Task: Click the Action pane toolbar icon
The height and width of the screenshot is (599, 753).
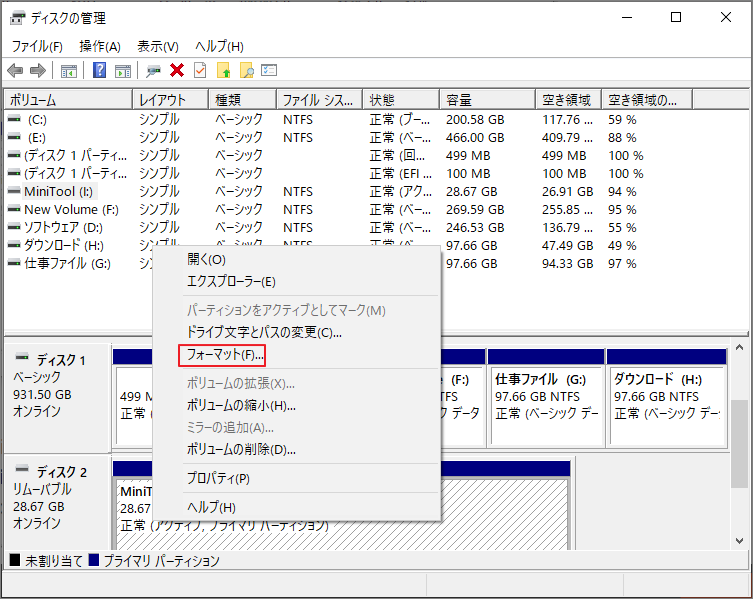Action: [123, 71]
